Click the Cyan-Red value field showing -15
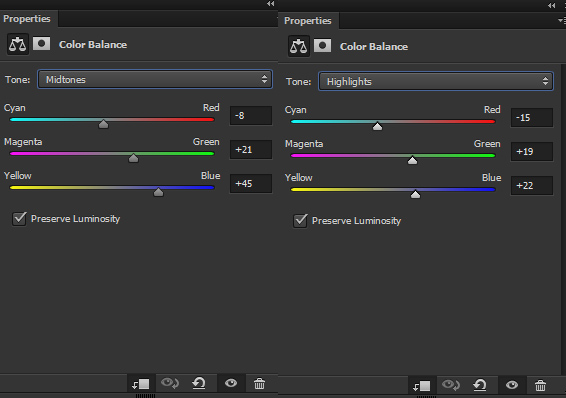The image size is (566, 398). [x=532, y=117]
